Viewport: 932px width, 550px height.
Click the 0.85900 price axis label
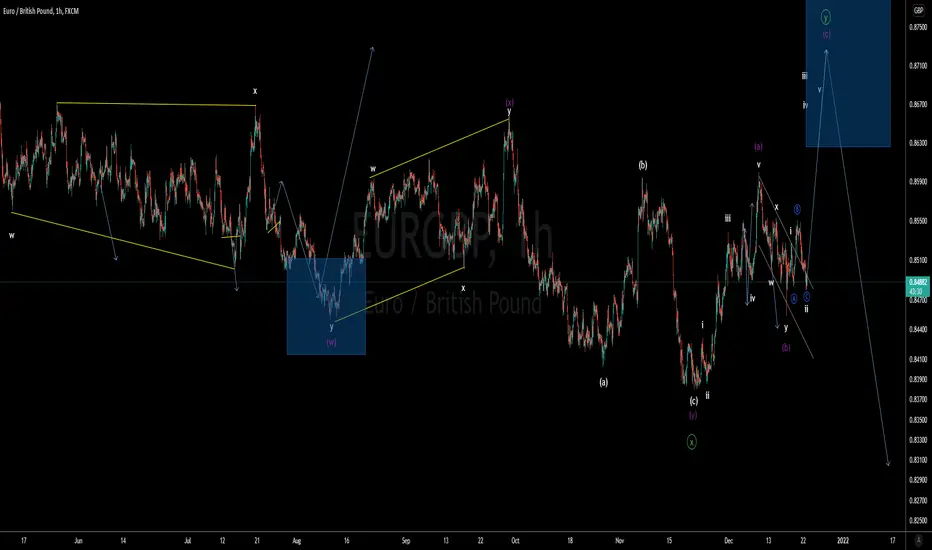pyautogui.click(x=918, y=182)
